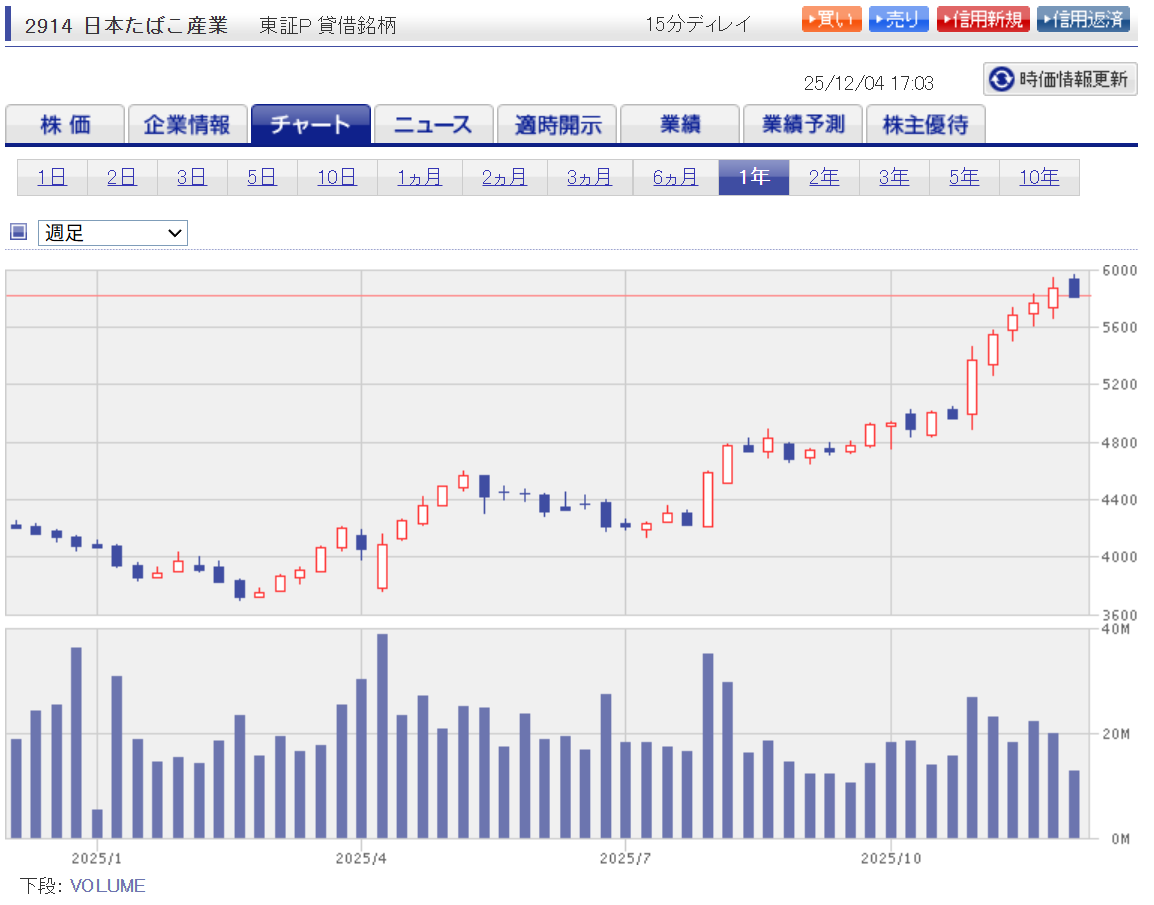The image size is (1154, 905).
Task: View the 株主優待 tab
Action: click(x=925, y=124)
